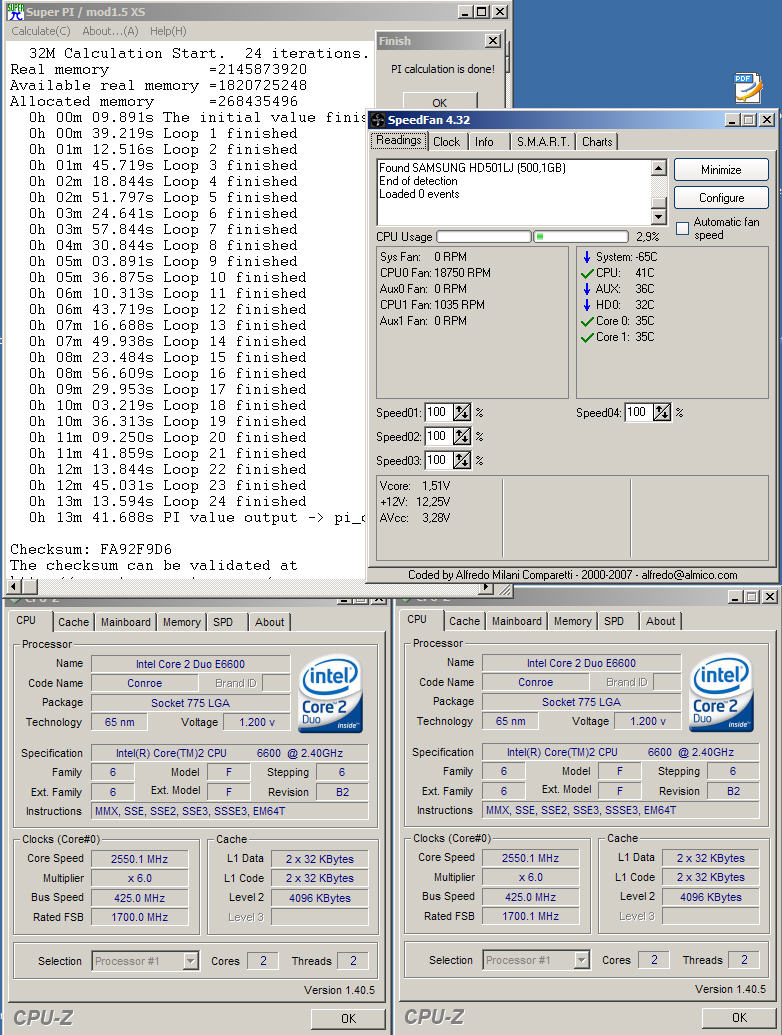The width and height of the screenshot is (782, 1035).
Task: Click Super PI horizontal scrollbar left arrow
Action: [13, 587]
